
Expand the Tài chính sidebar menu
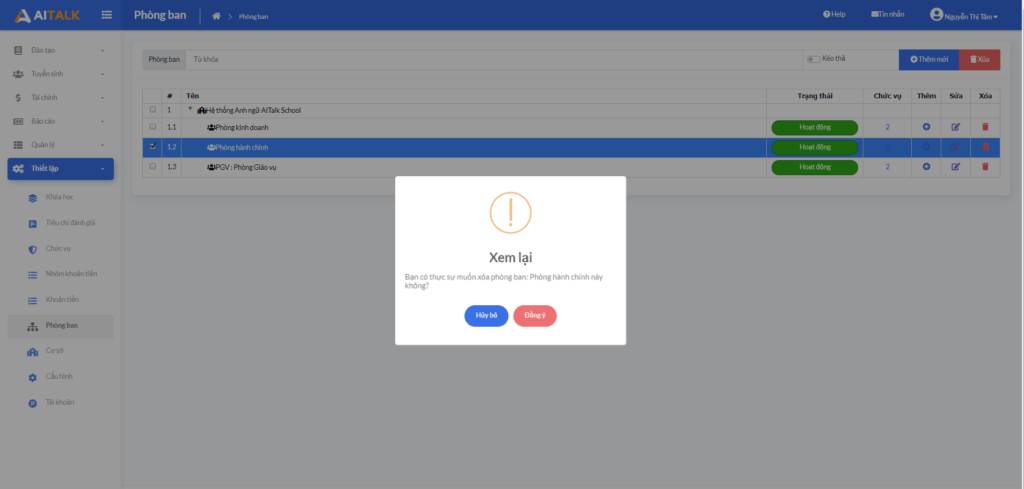[60, 97]
